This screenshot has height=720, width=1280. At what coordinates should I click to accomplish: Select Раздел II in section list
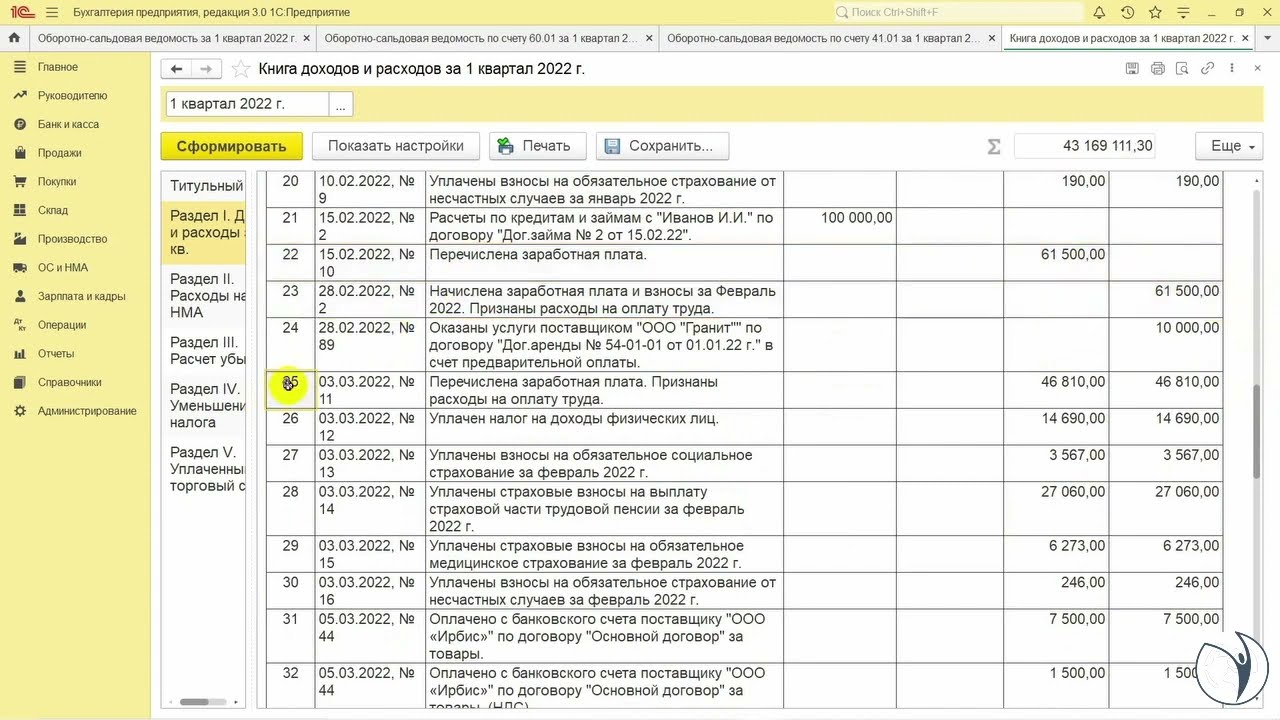coord(207,296)
